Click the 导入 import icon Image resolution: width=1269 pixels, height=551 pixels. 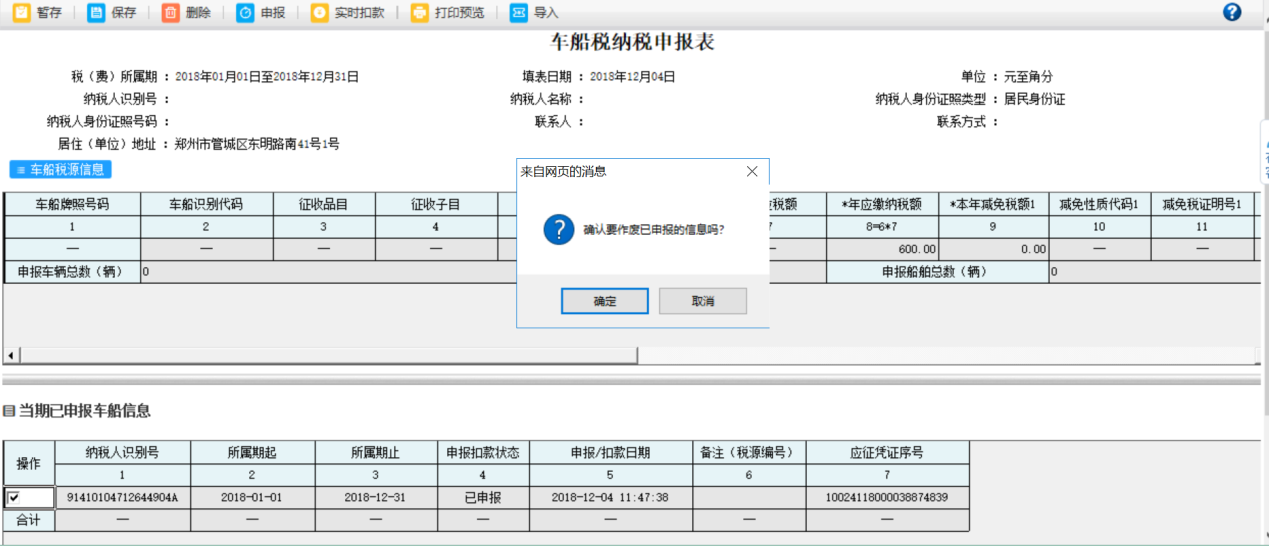518,12
